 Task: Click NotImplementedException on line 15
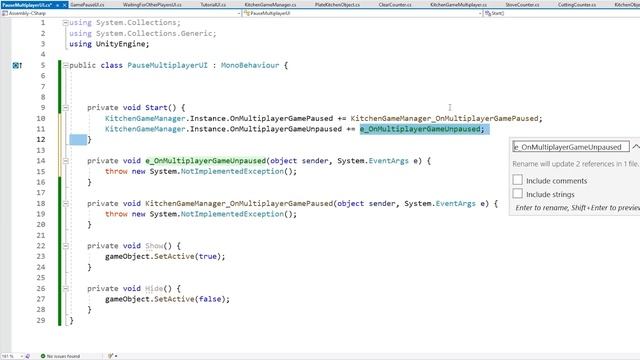coord(232,171)
